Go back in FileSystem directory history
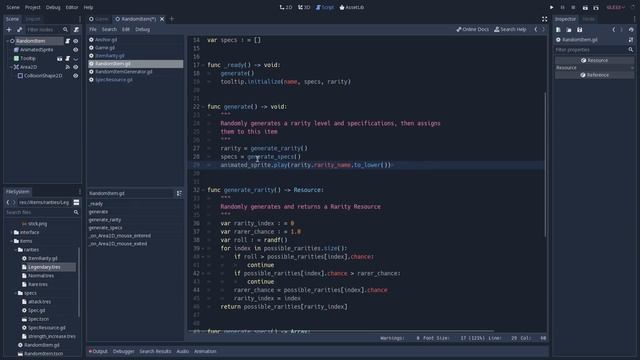Screen dimensions: 640x360 tap(8, 202)
